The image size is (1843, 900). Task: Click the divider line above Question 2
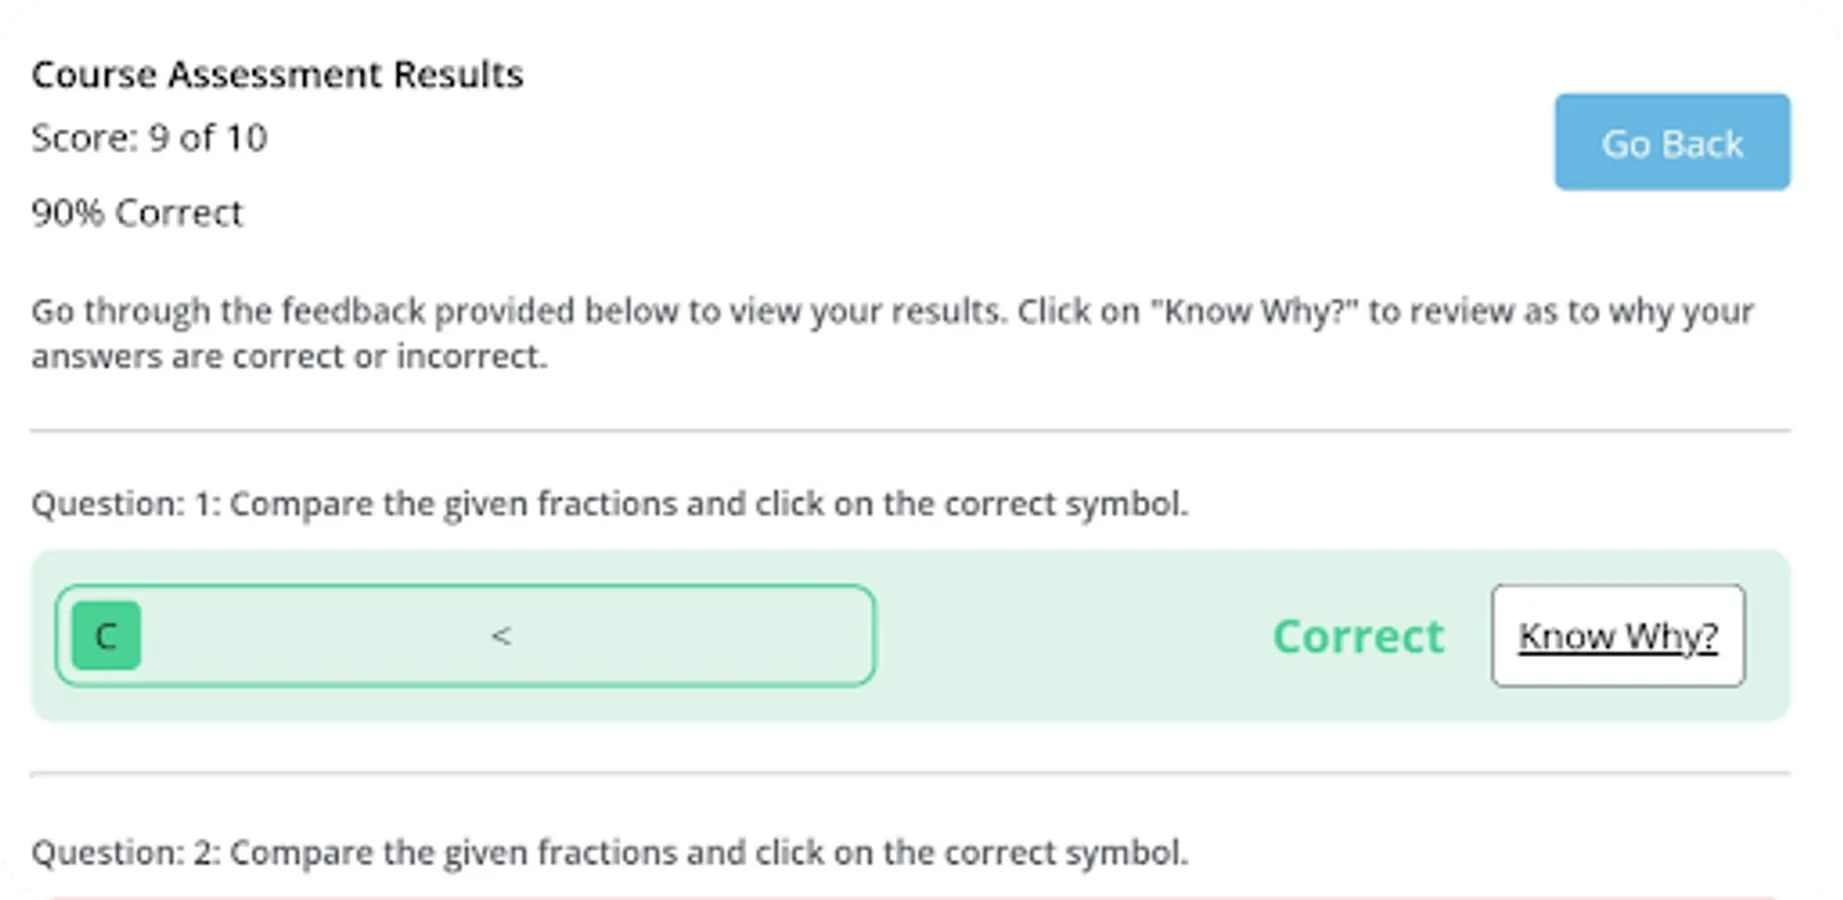click(x=910, y=773)
